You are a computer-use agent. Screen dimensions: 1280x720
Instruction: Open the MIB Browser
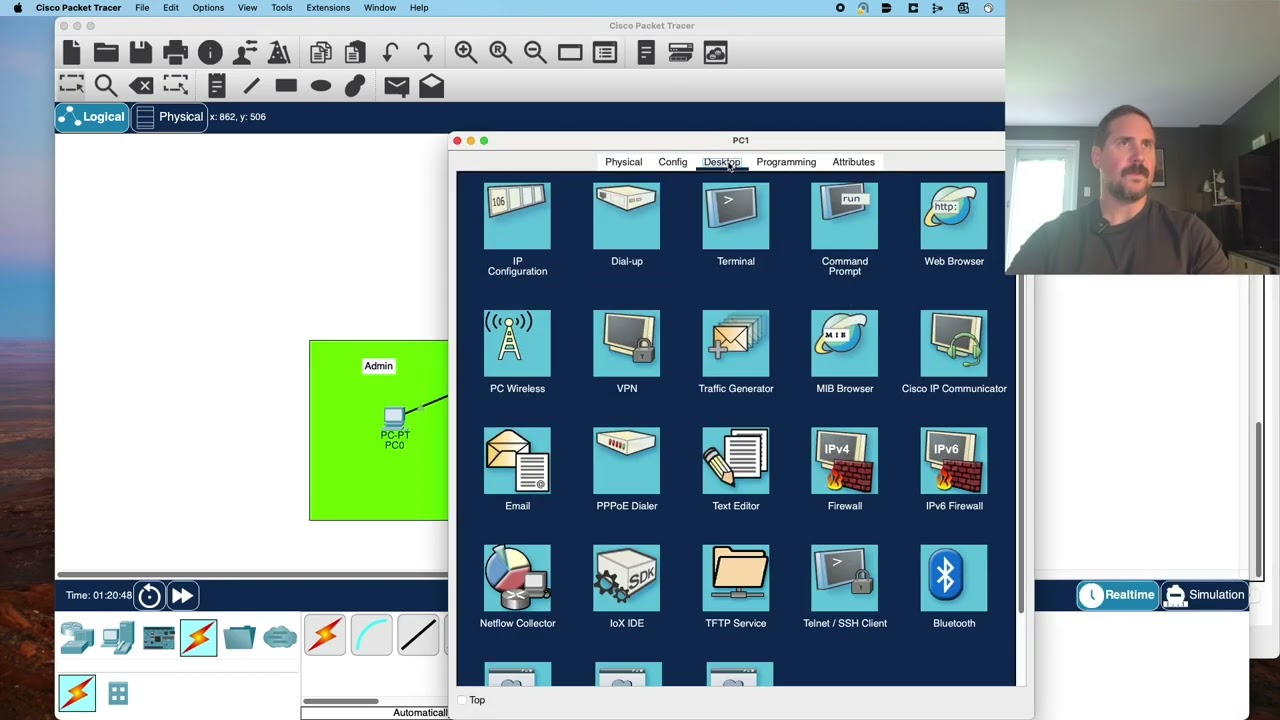(845, 344)
